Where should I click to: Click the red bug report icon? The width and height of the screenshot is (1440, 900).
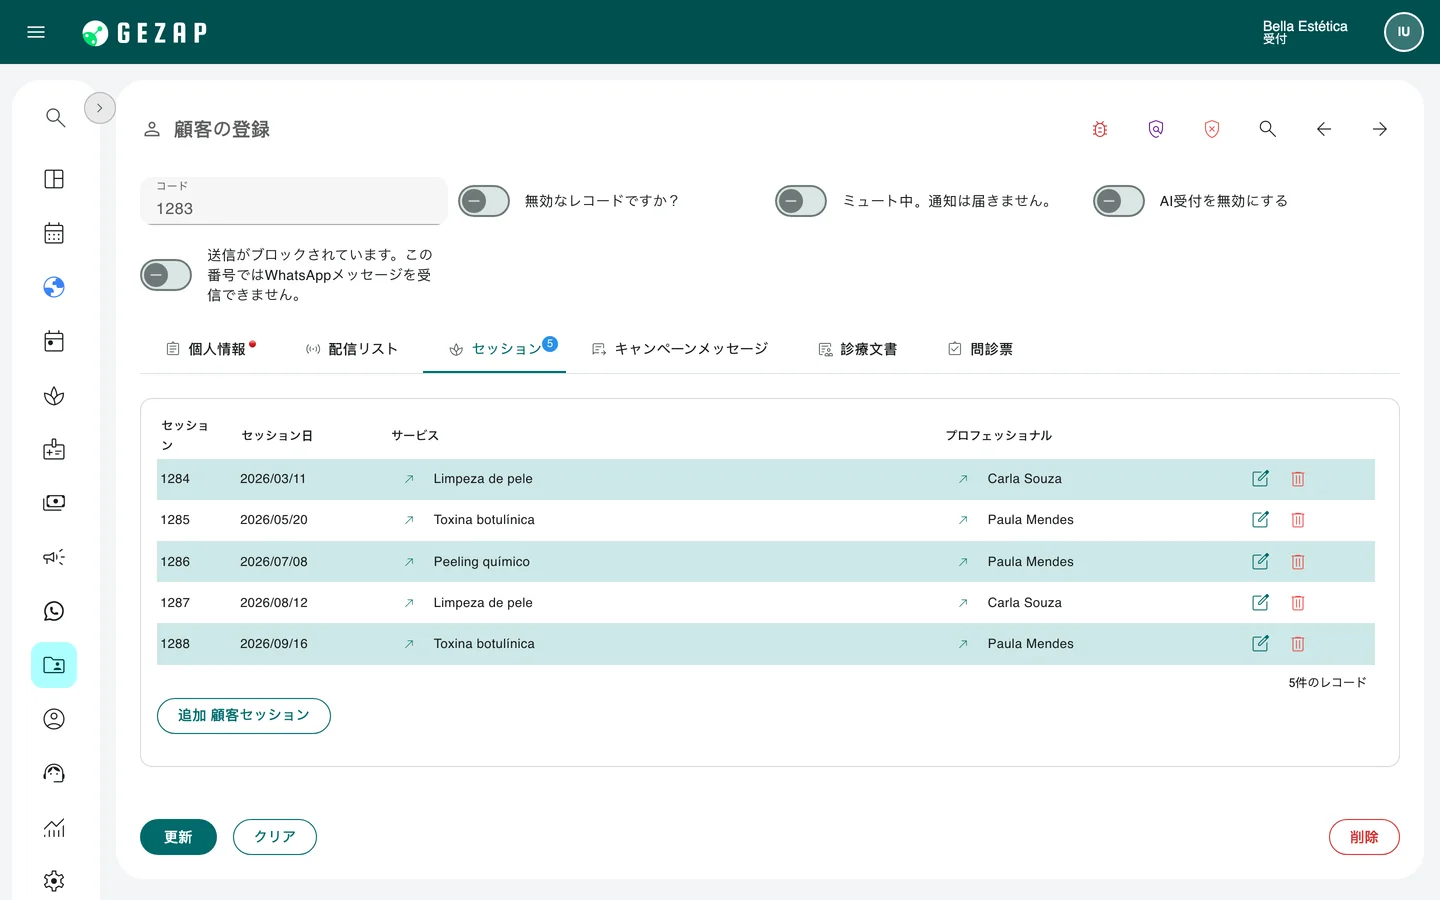1100,129
